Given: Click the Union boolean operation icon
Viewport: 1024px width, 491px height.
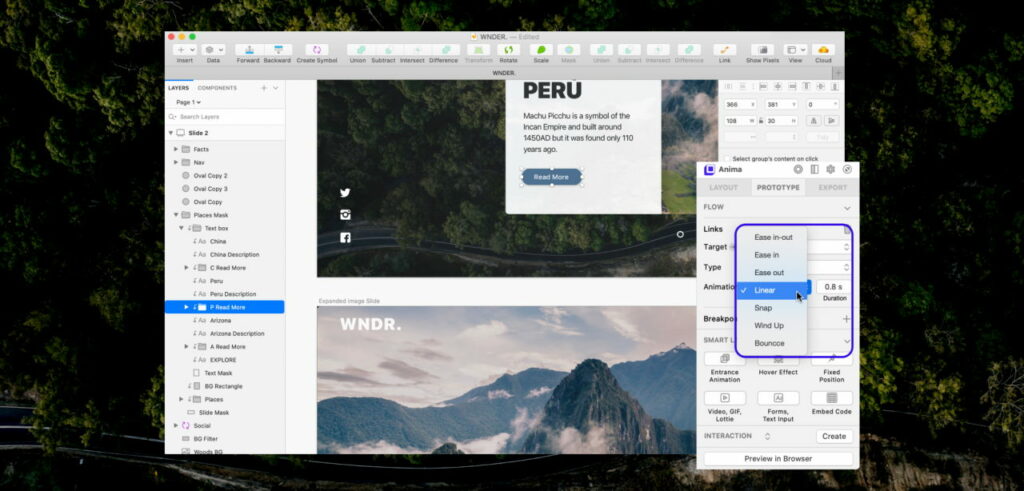Looking at the screenshot, I should pyautogui.click(x=357, y=49).
